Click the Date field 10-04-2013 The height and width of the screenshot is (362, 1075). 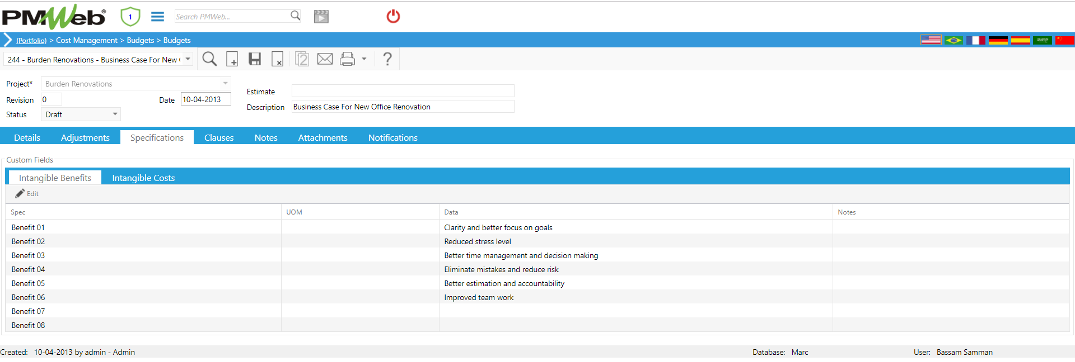pos(206,99)
